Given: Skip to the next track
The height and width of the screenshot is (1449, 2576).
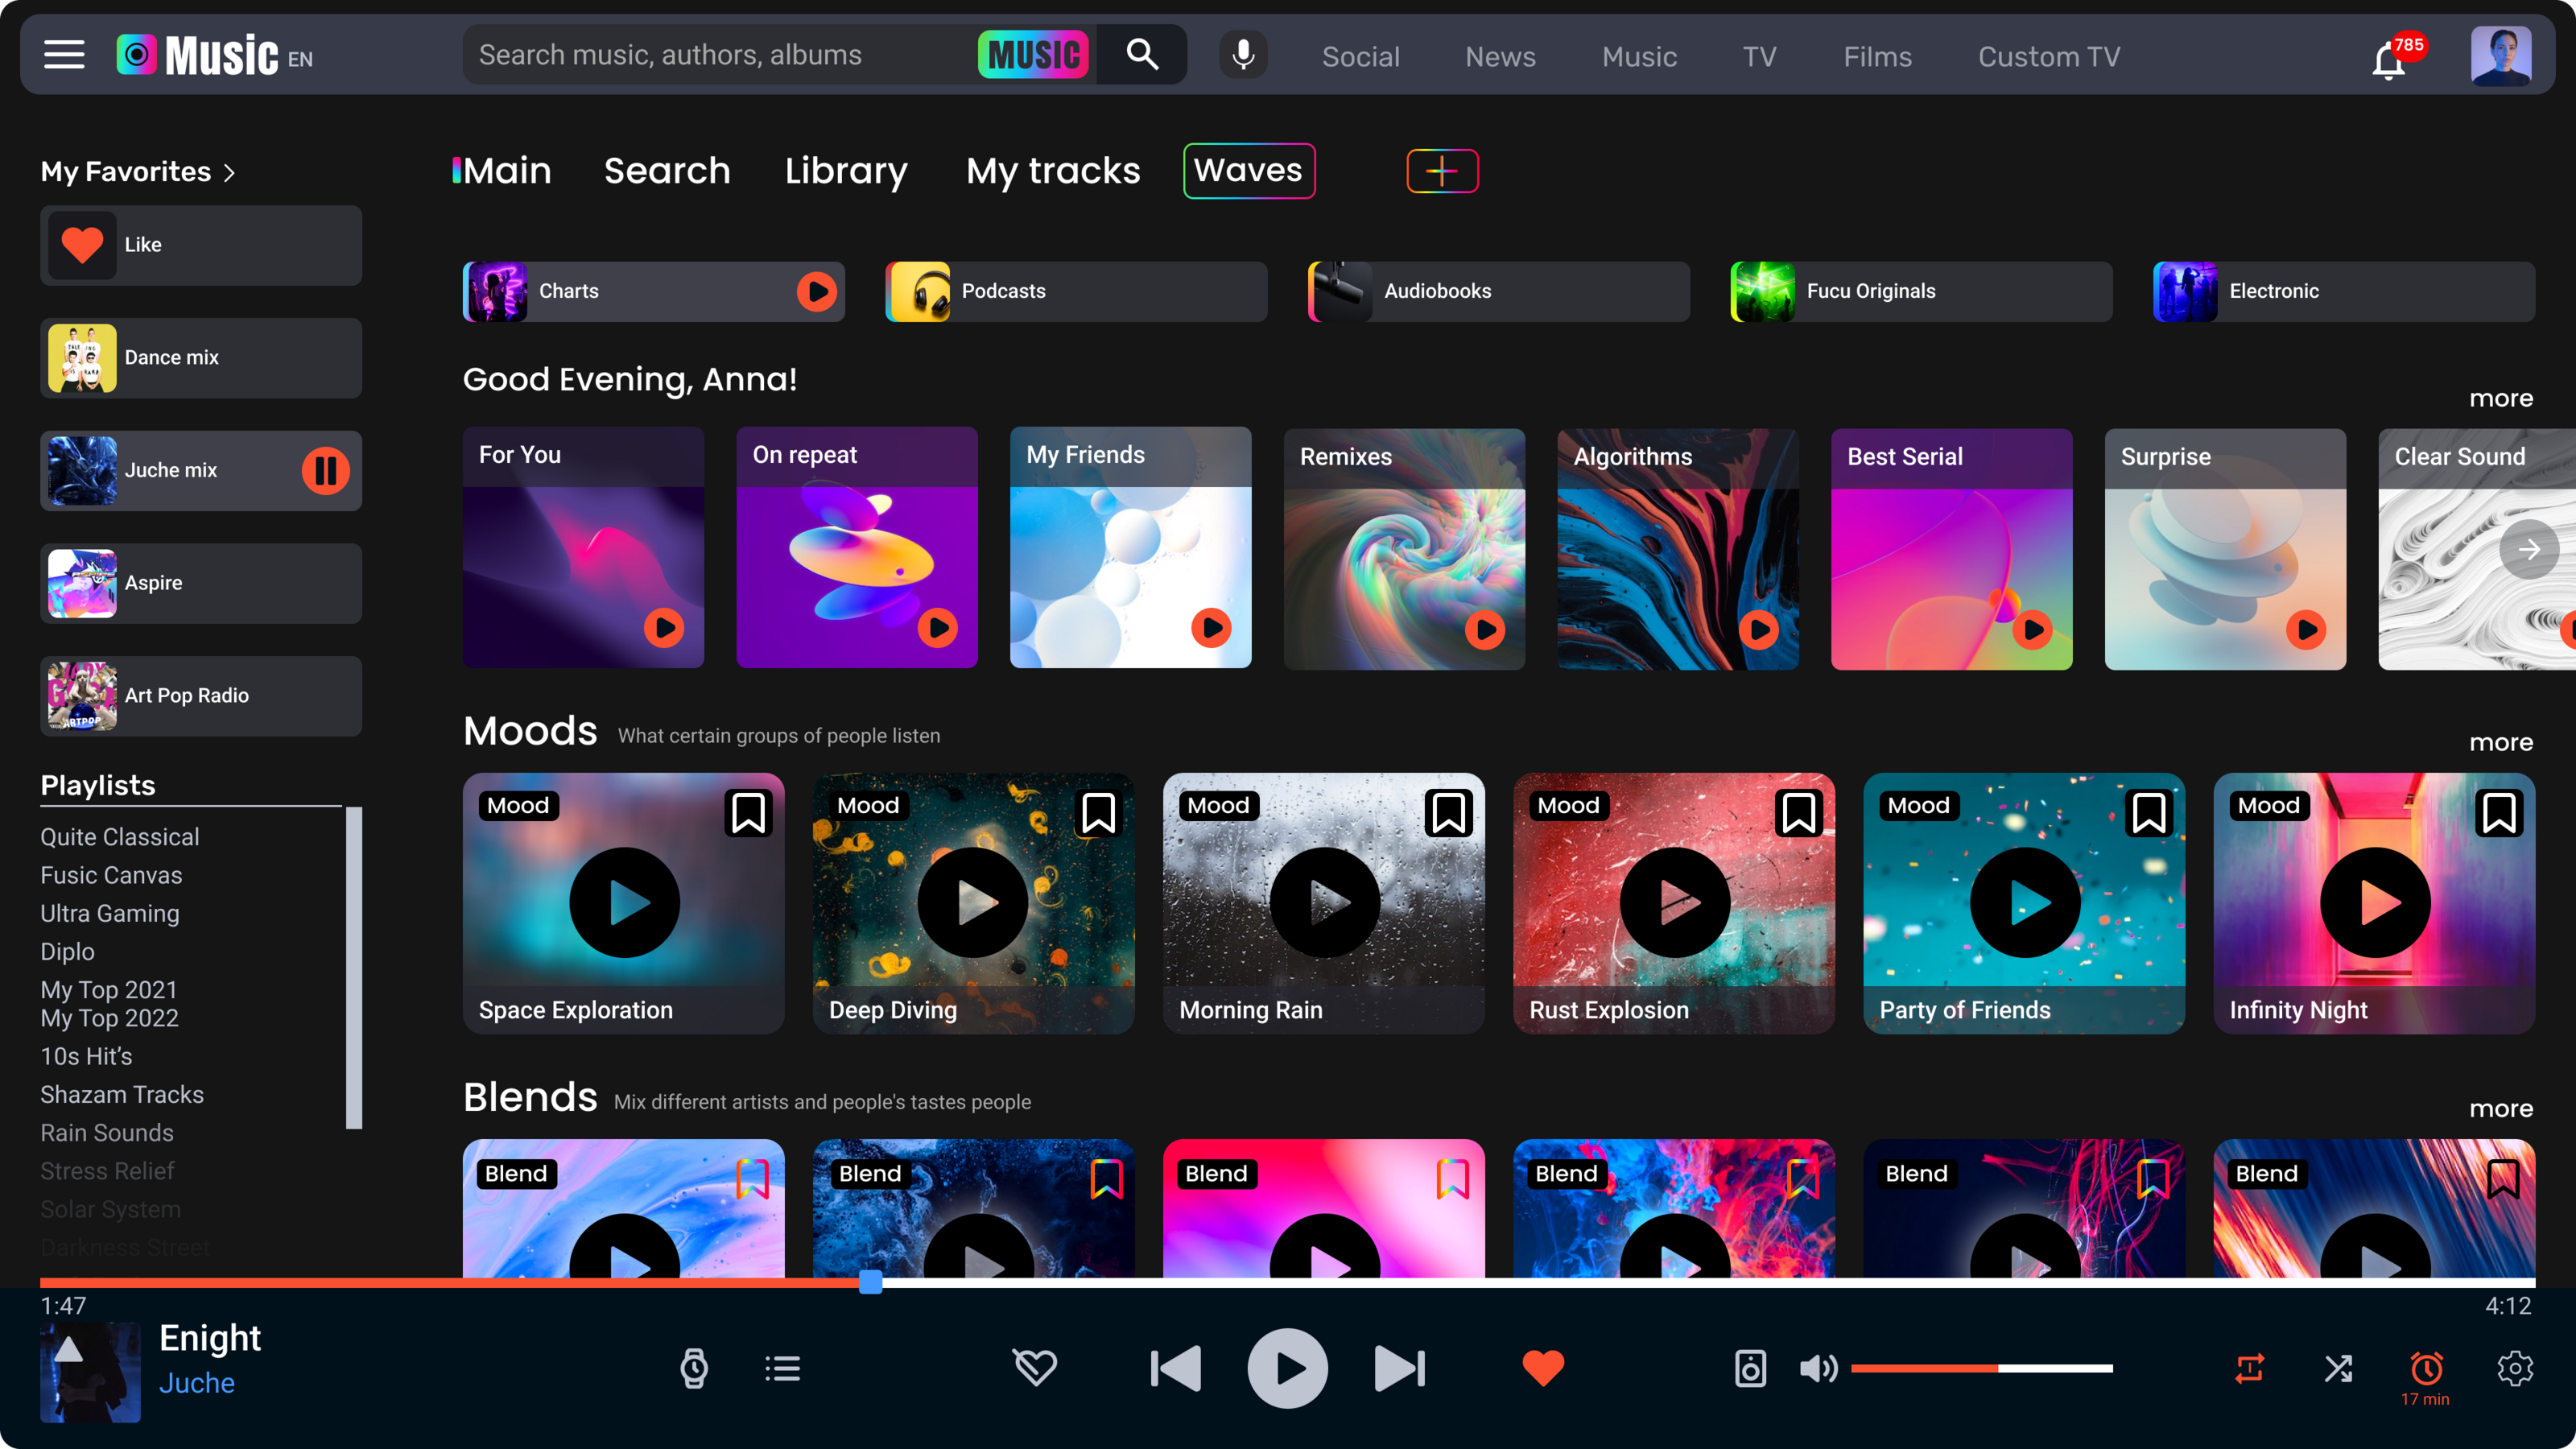Looking at the screenshot, I should (1400, 1368).
